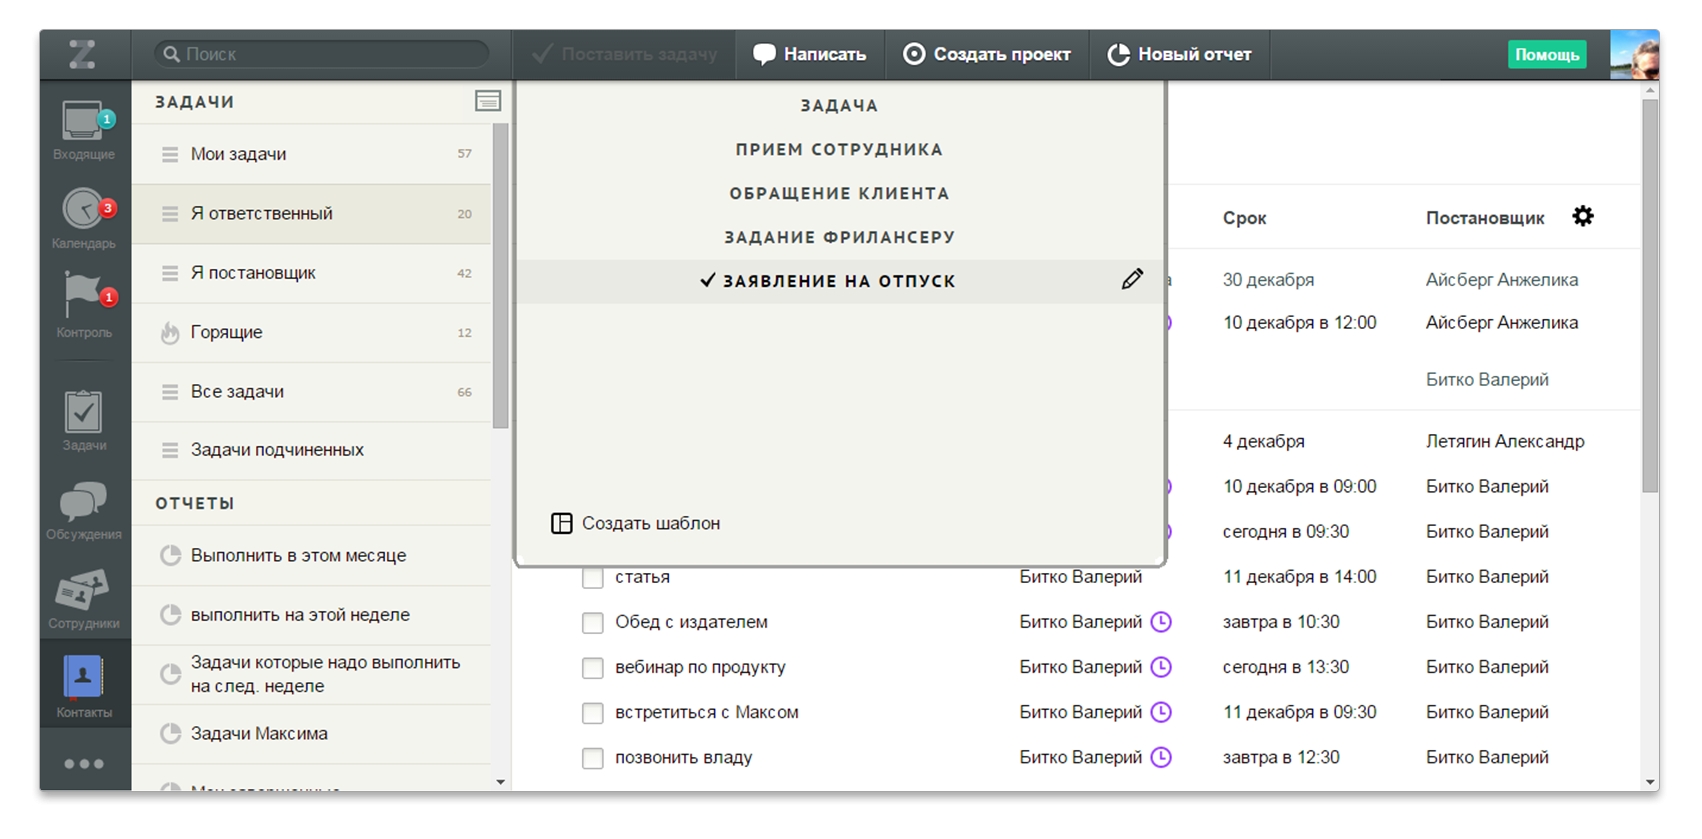
Task: Click the left panel scrollbar thumb
Action: 501,275
